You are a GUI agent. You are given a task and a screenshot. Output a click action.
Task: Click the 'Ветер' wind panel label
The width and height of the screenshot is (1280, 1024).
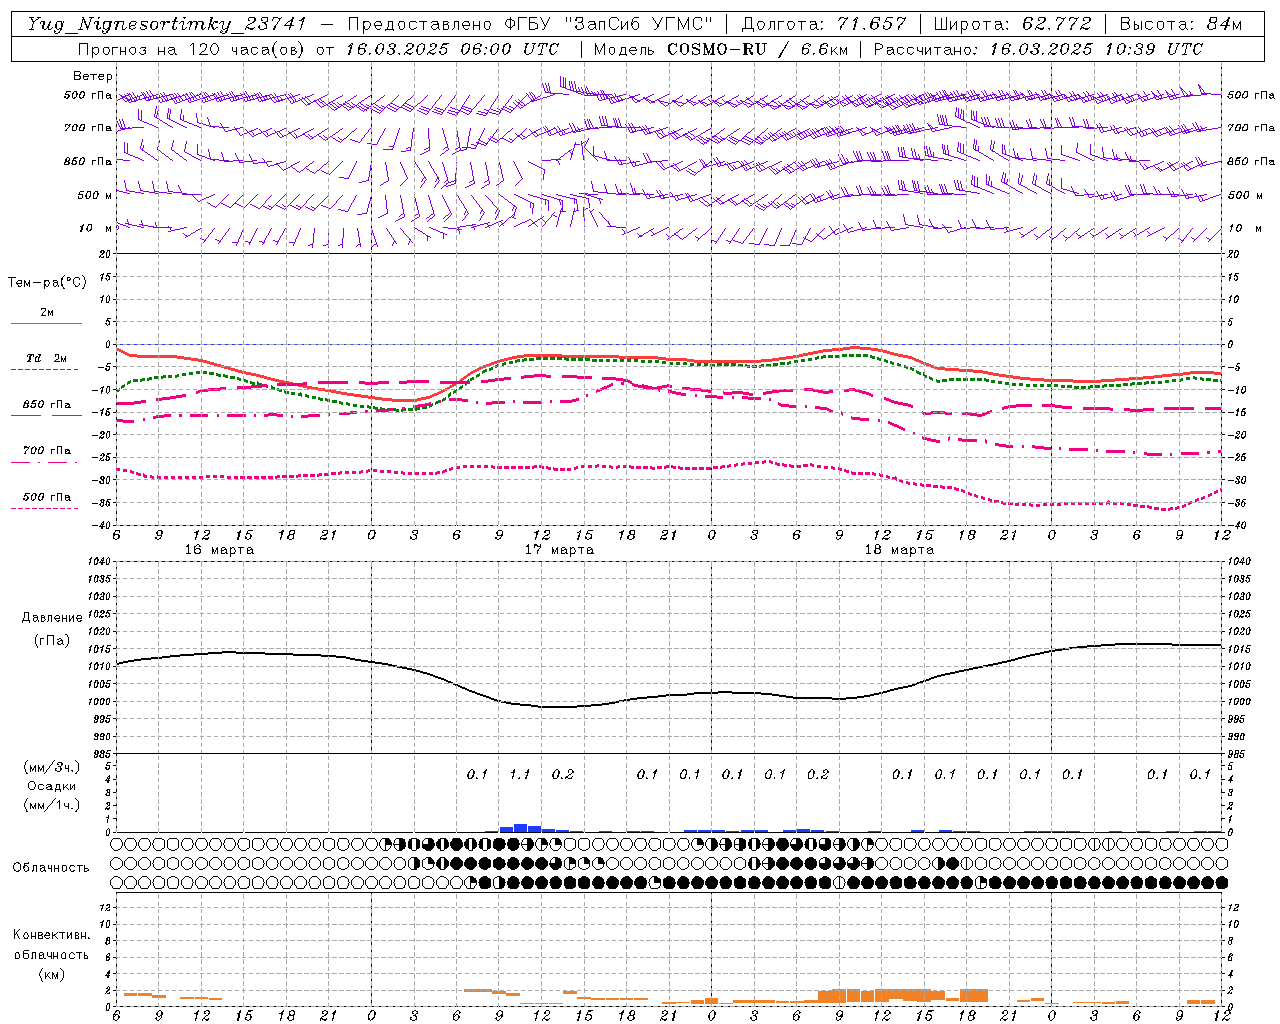pyautogui.click(x=93, y=76)
